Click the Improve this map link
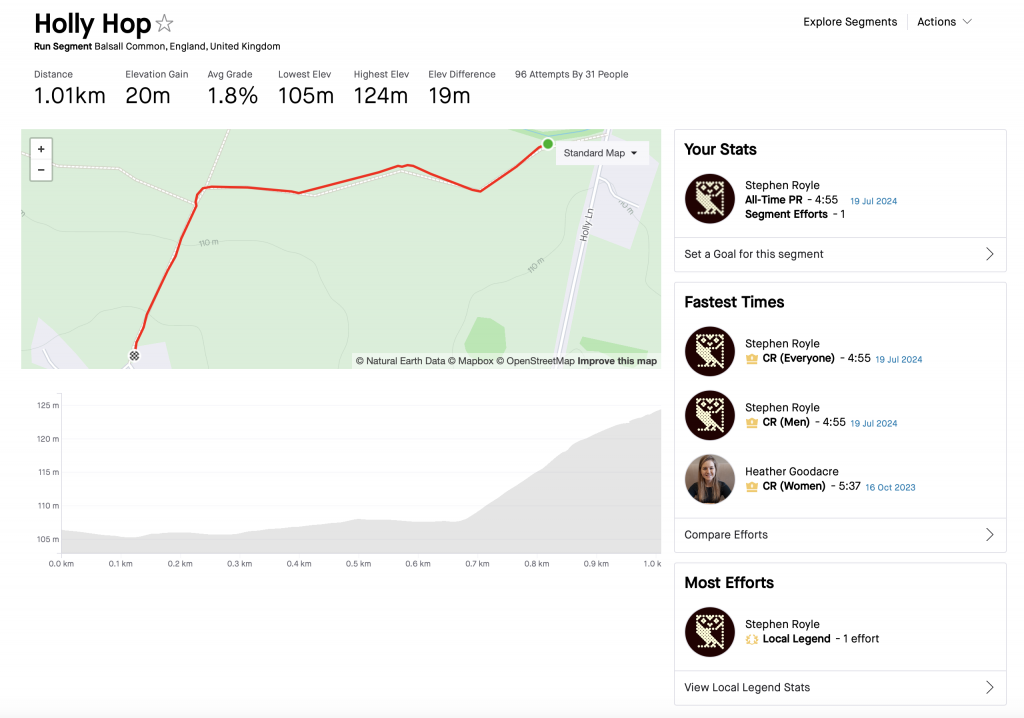 point(616,361)
